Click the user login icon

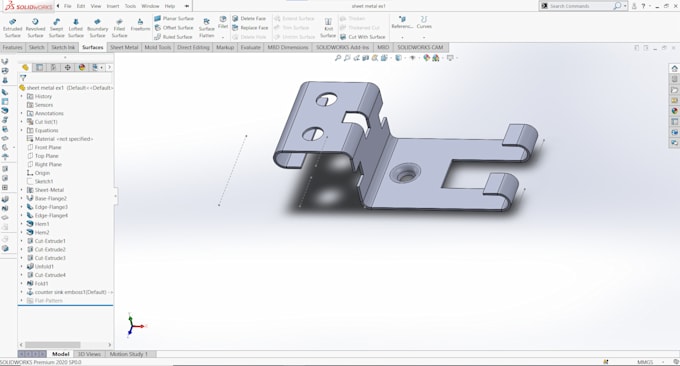pyautogui.click(x=634, y=6)
